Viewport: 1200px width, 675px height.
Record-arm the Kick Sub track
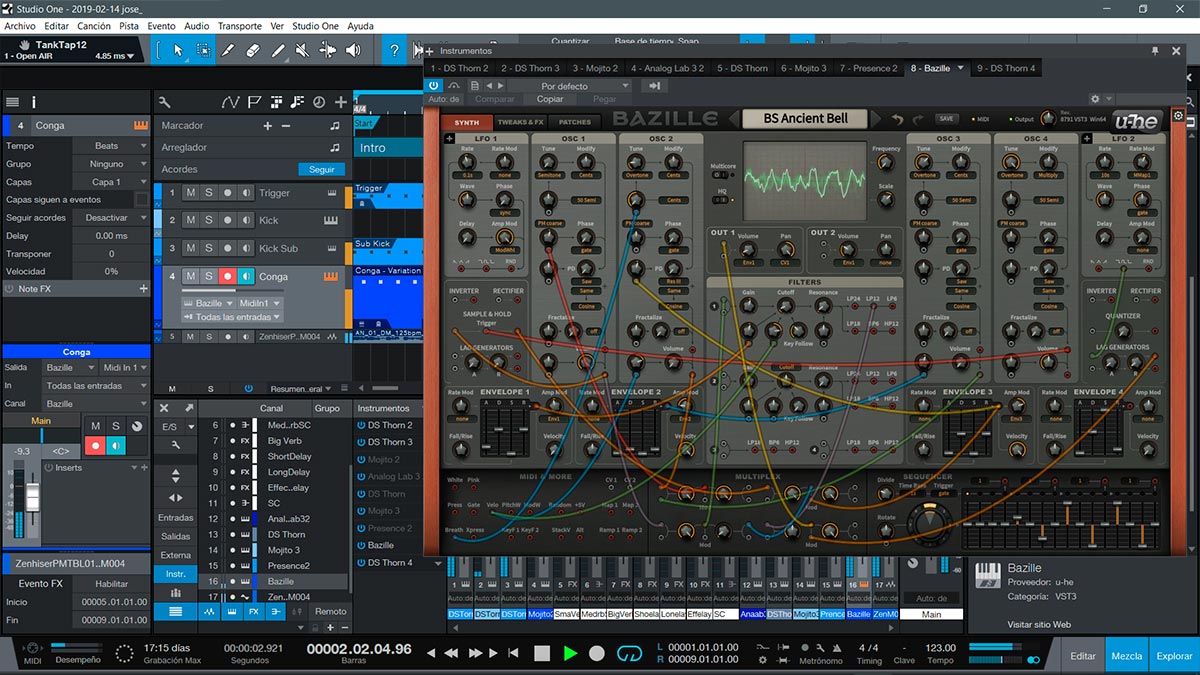(228, 248)
